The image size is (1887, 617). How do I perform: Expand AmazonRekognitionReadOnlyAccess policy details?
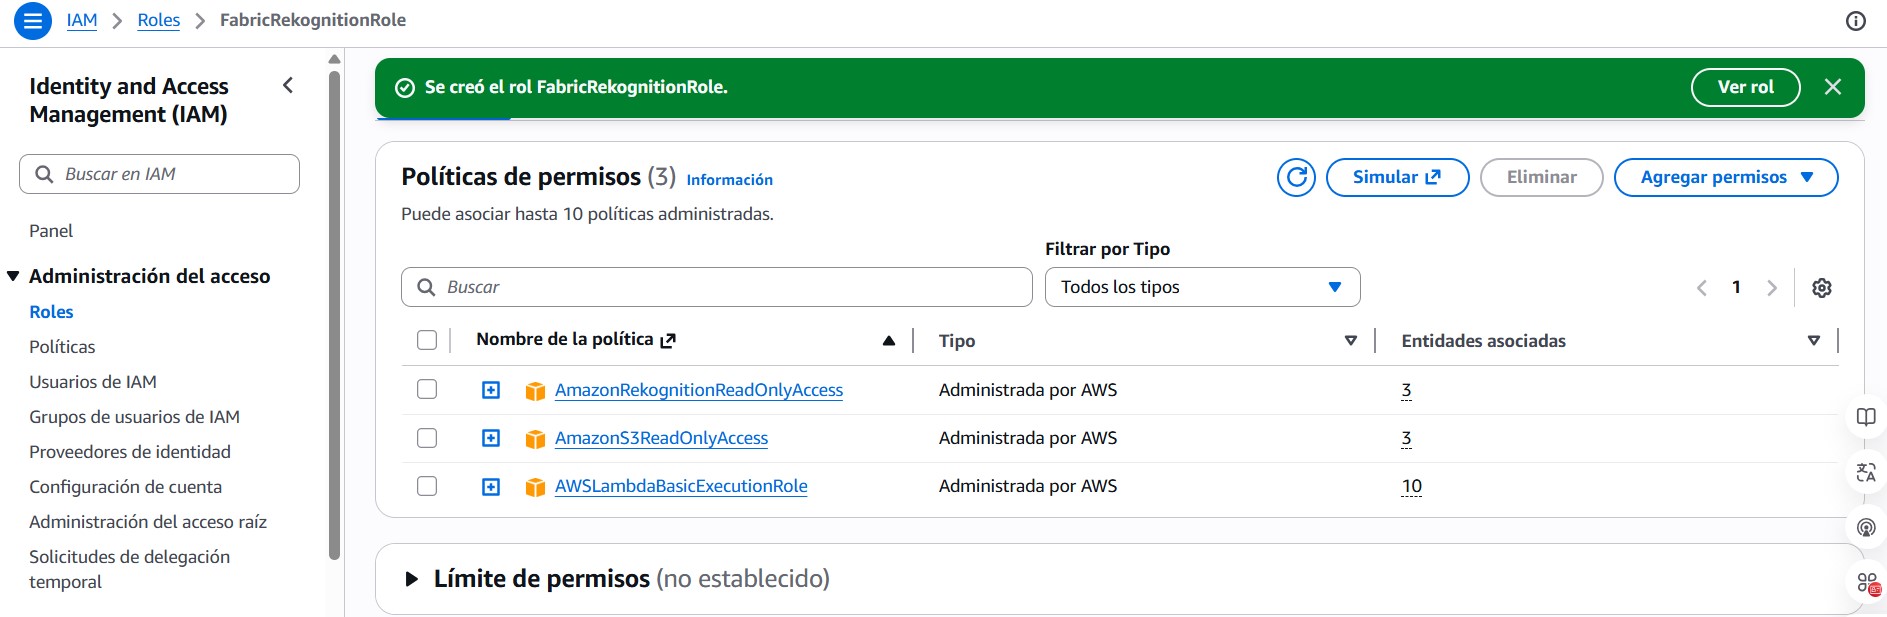click(x=491, y=390)
